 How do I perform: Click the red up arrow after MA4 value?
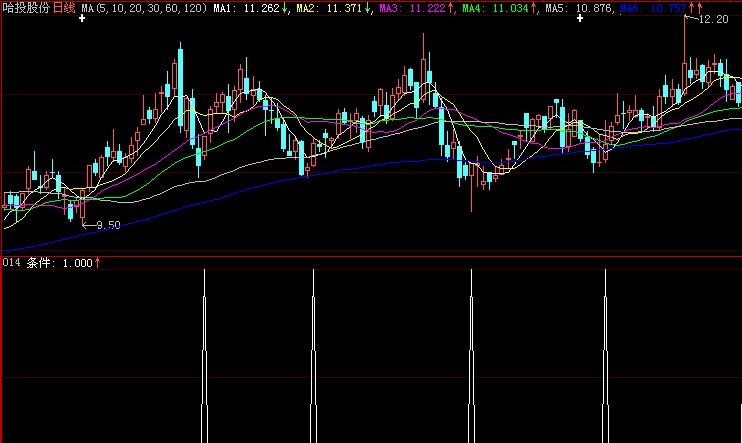[x=533, y=8]
